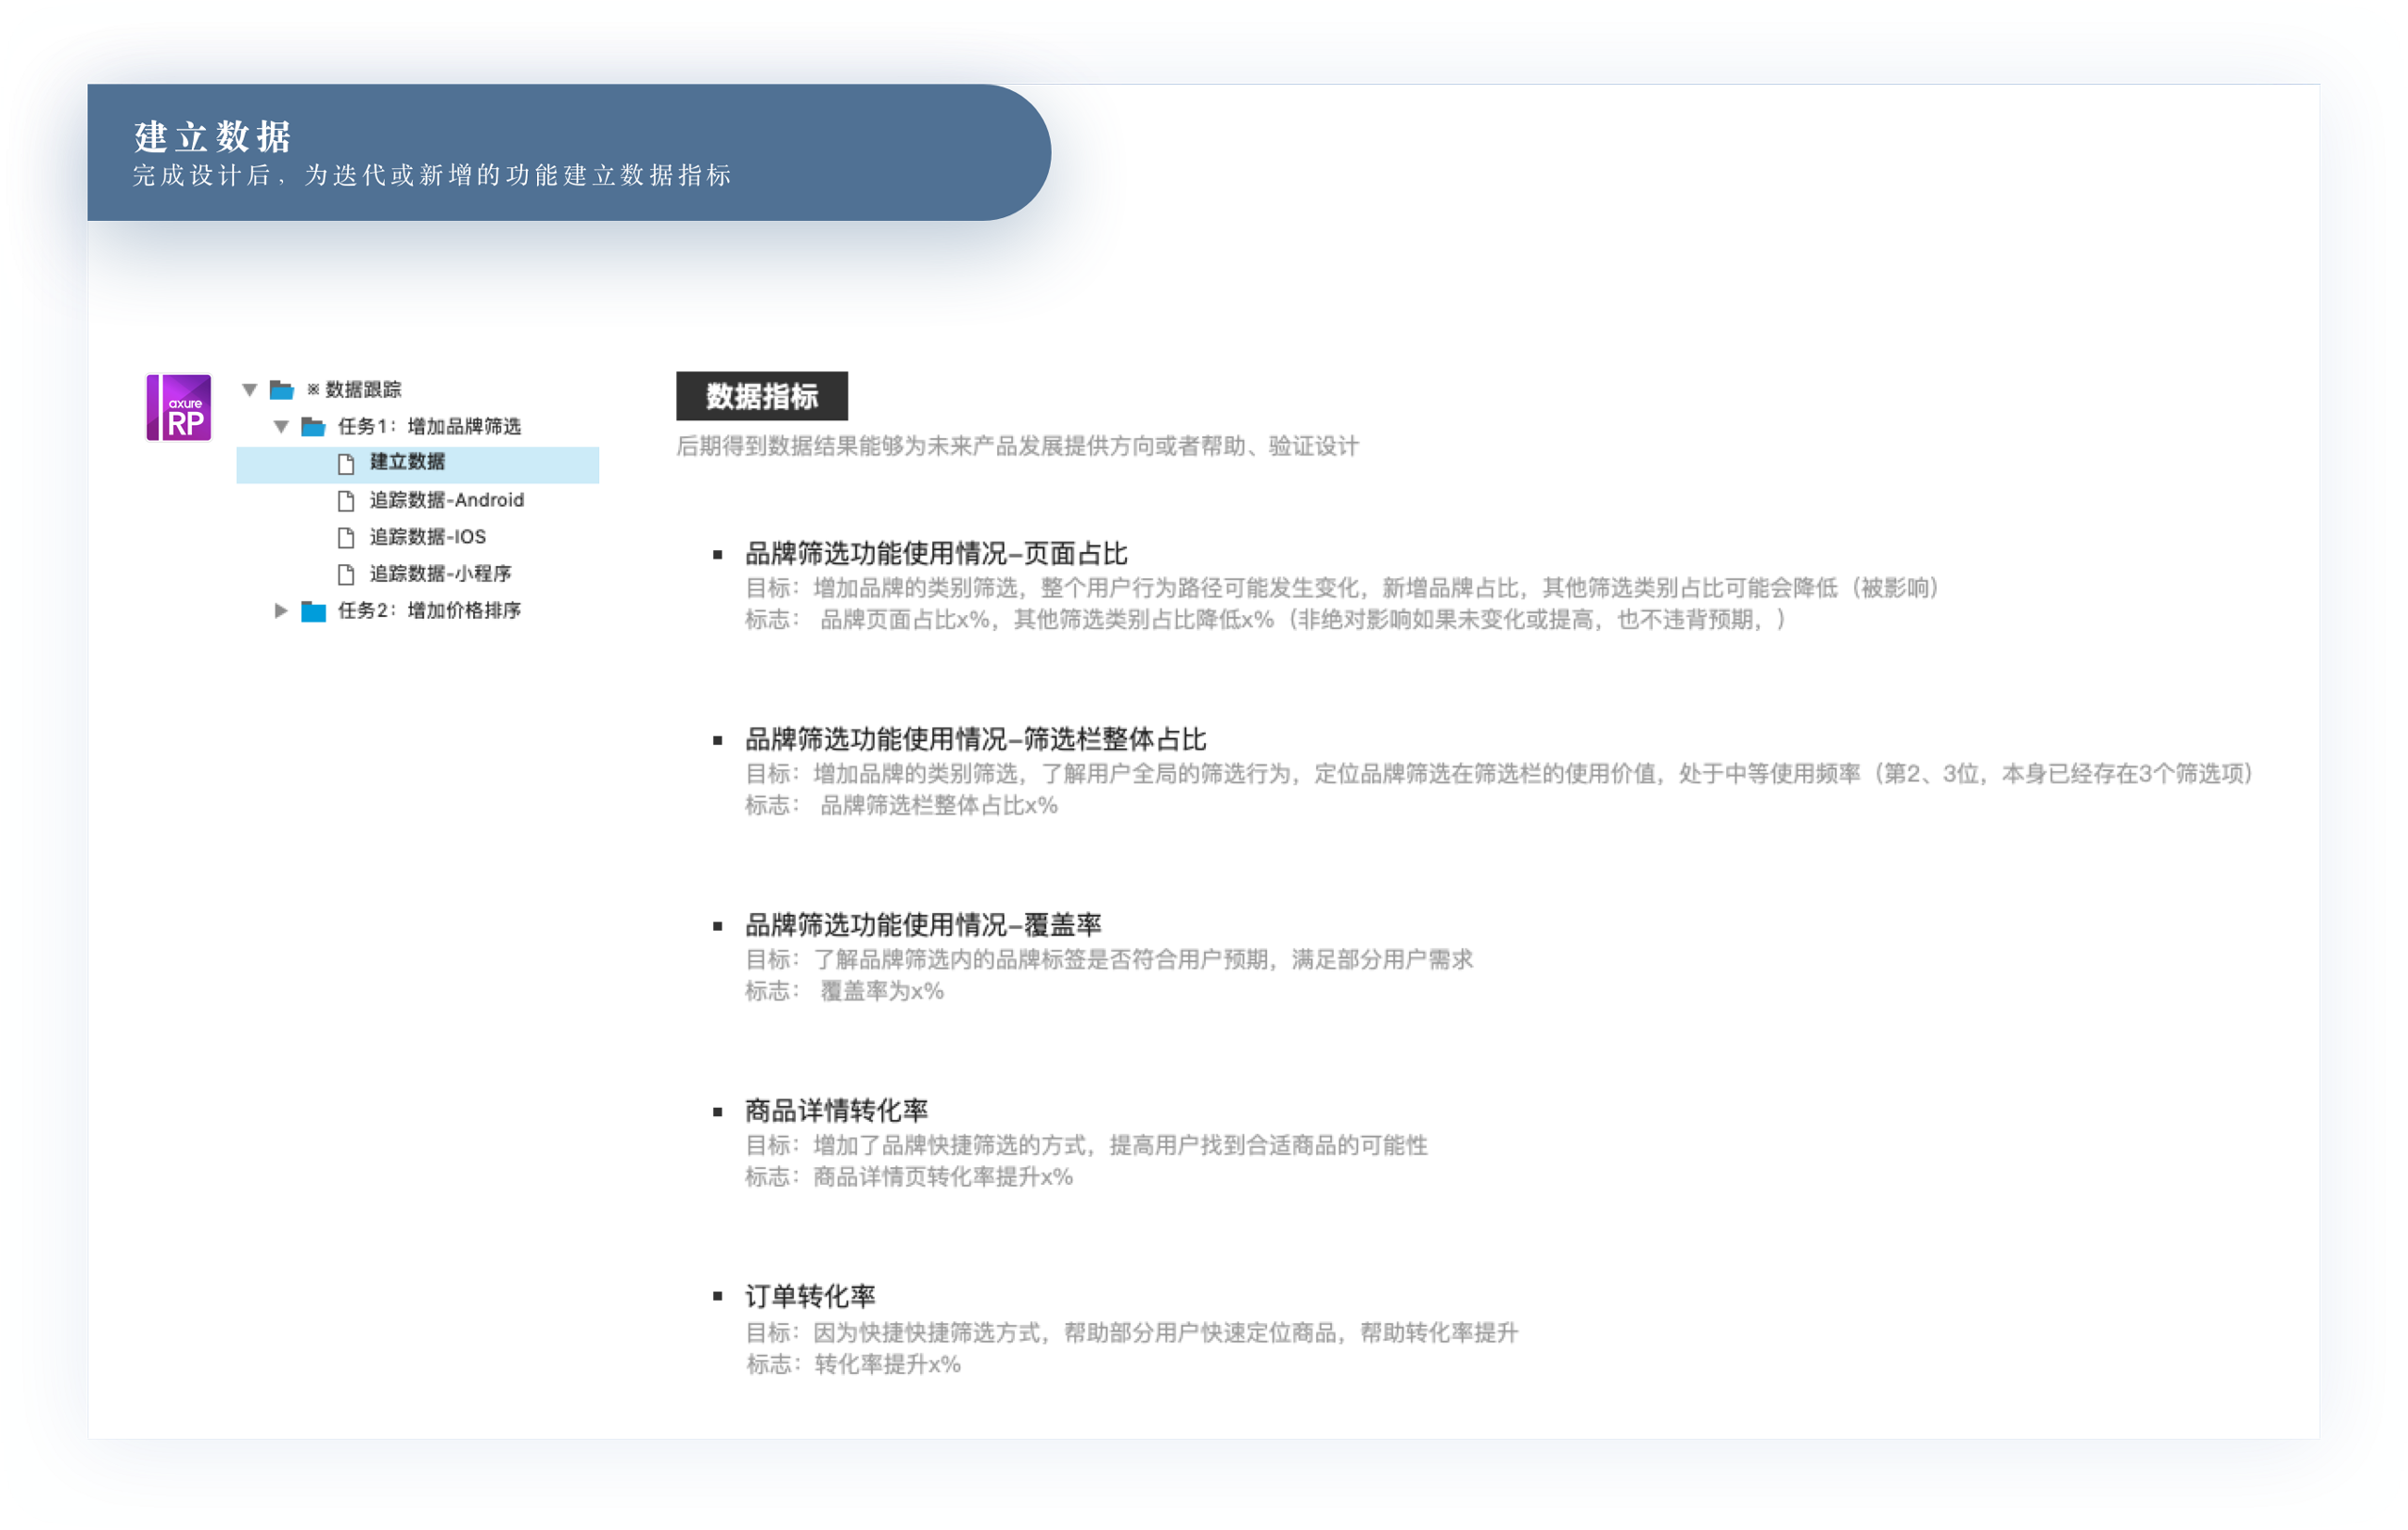Click the 订单转化率 heading
Viewport: 2408px width, 1530px height.
coord(810,1297)
